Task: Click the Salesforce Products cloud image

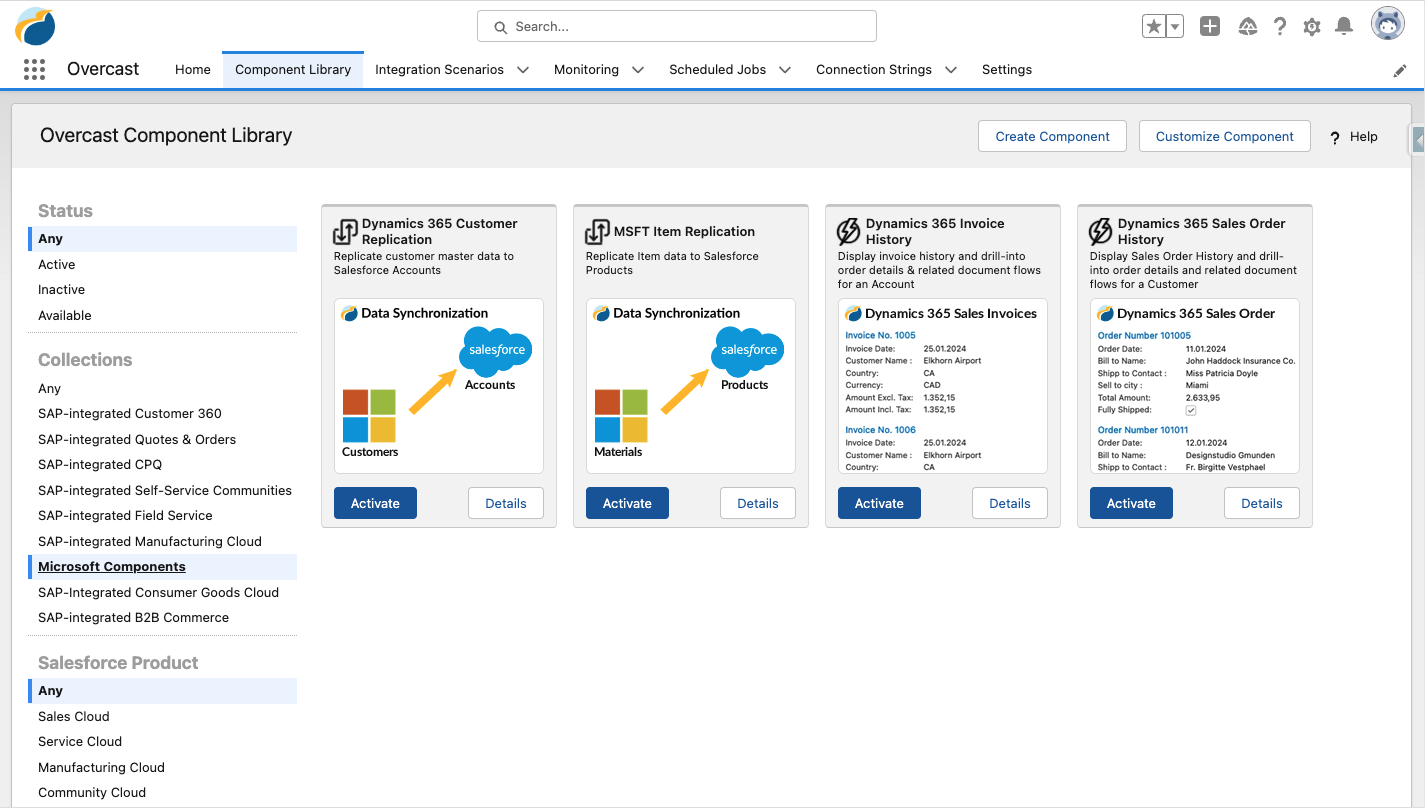Action: click(x=747, y=350)
